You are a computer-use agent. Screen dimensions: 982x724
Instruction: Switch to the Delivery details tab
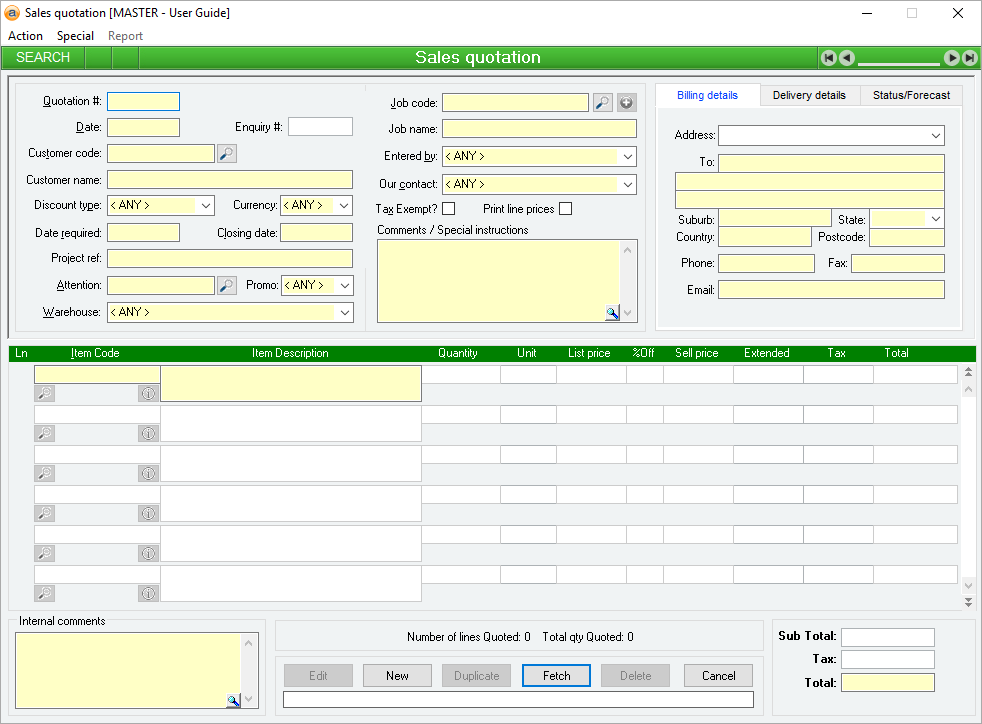click(x=809, y=95)
